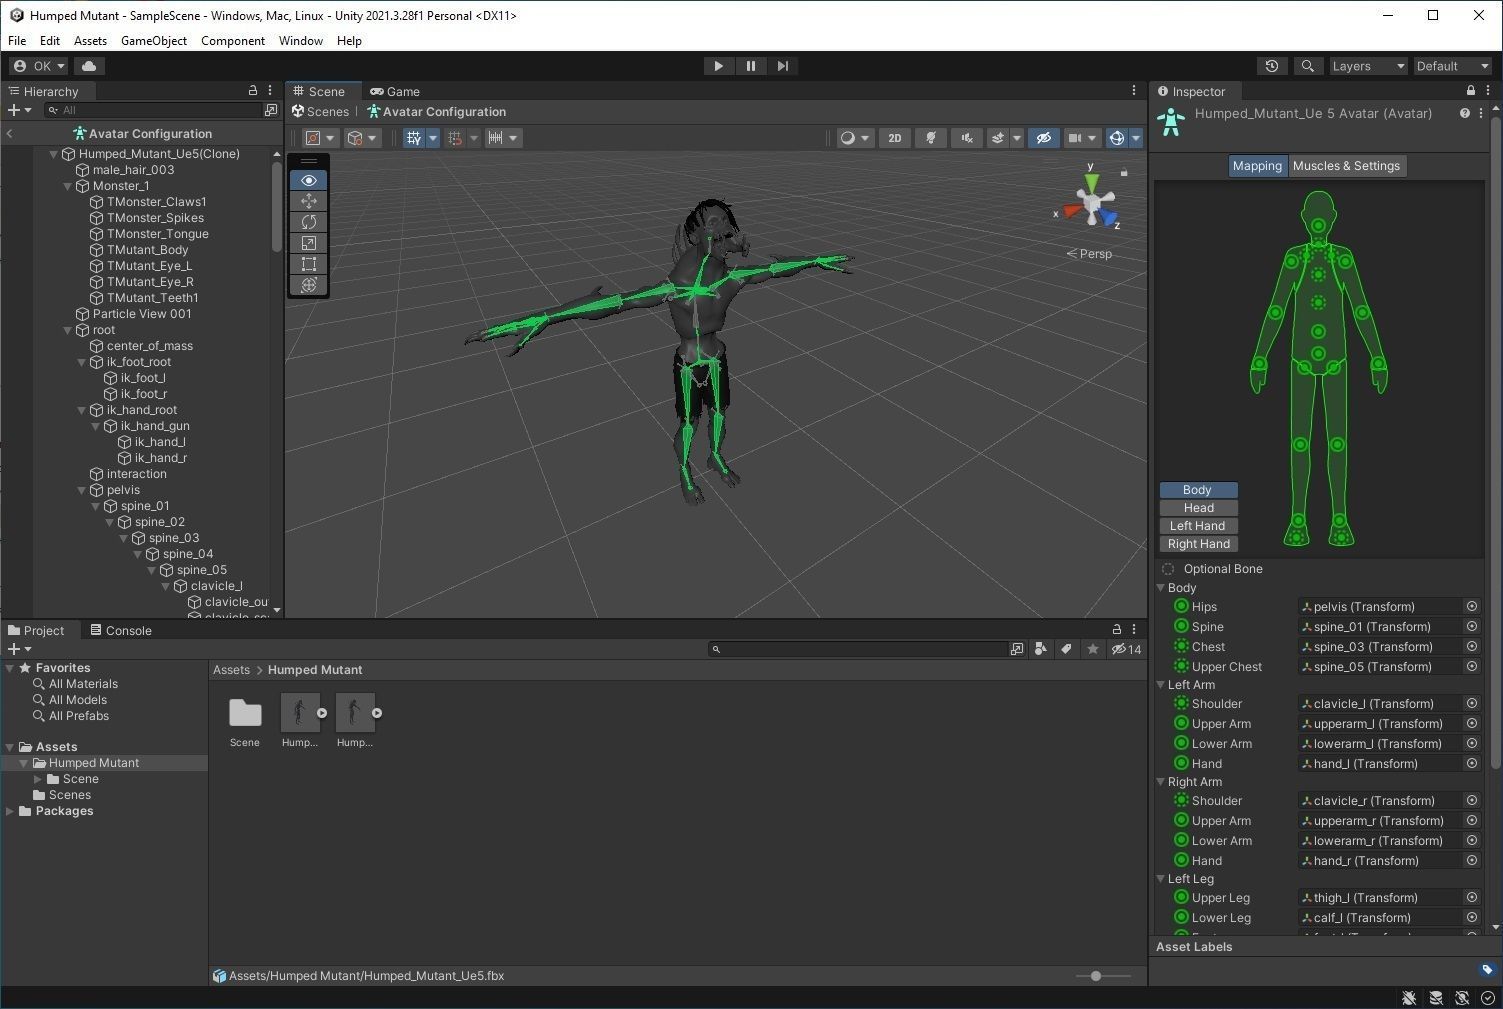Open the Component menu
Viewport: 1503px width, 1009px height.
pyautogui.click(x=233, y=41)
